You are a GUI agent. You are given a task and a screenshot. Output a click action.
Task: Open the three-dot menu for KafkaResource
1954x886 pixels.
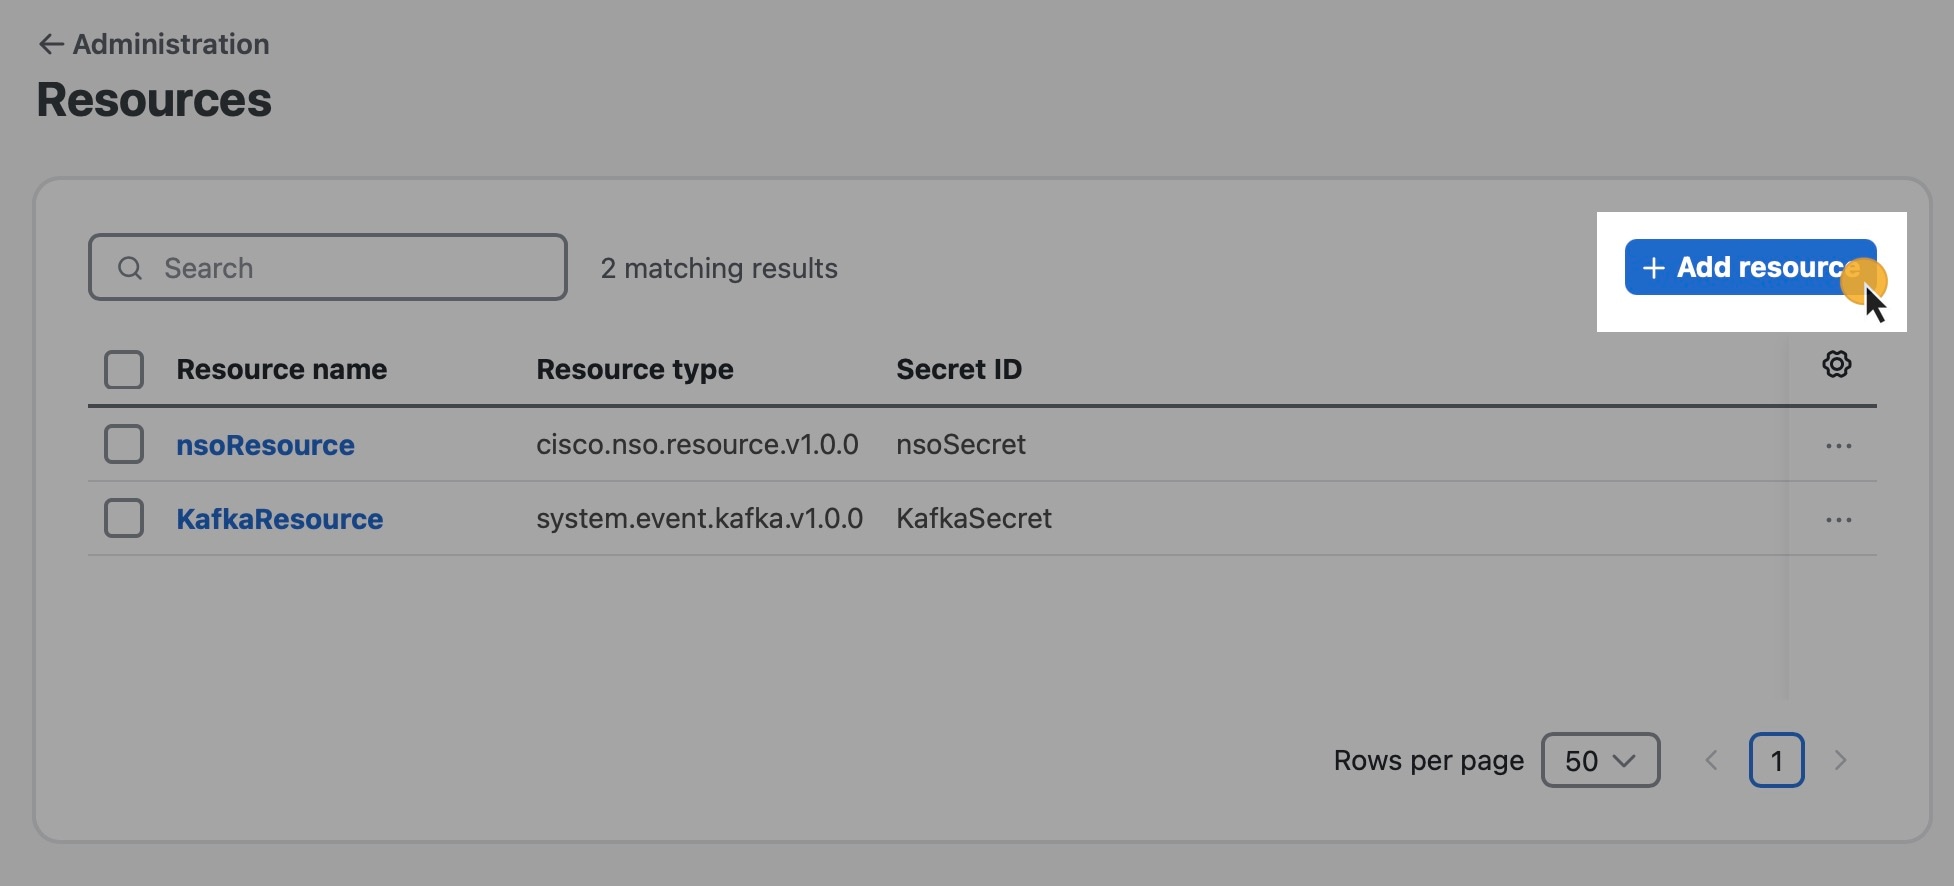pos(1838,520)
